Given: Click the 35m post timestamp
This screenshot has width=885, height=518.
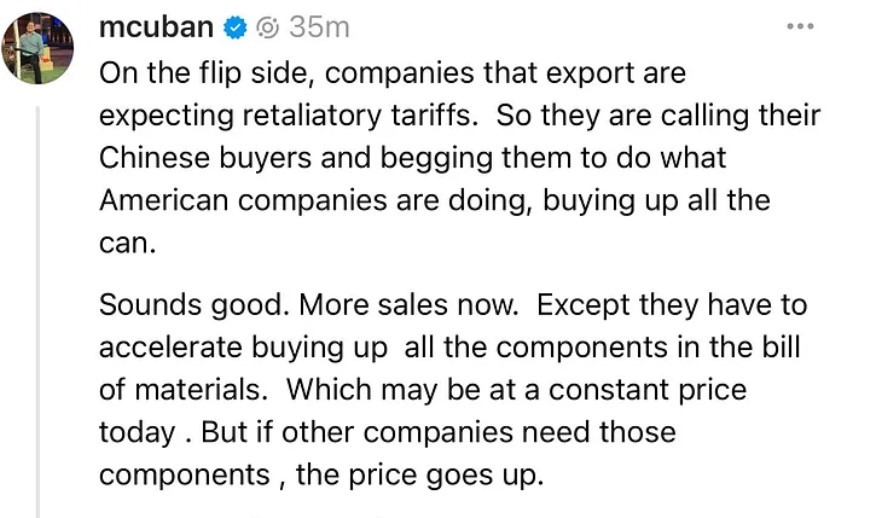Looking at the screenshot, I should coord(319,27).
